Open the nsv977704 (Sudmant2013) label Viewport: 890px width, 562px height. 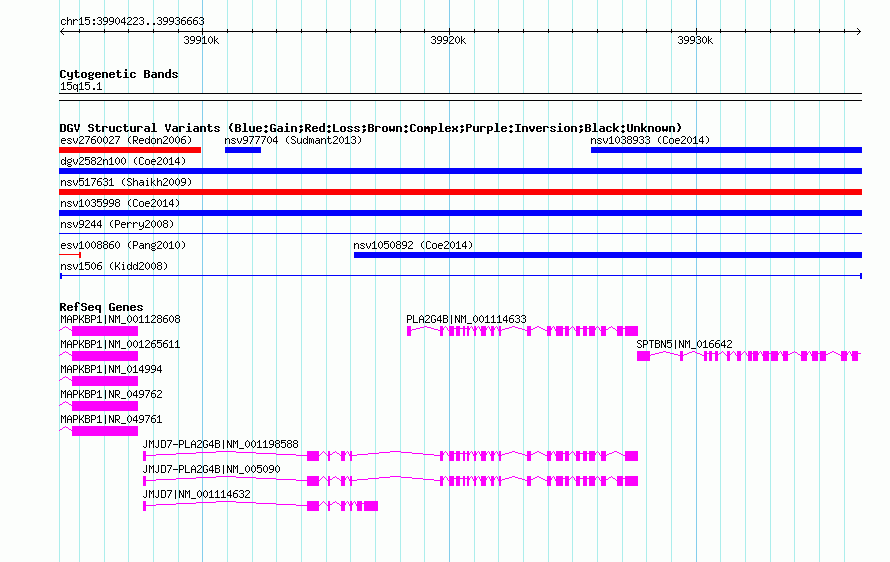[293, 140]
